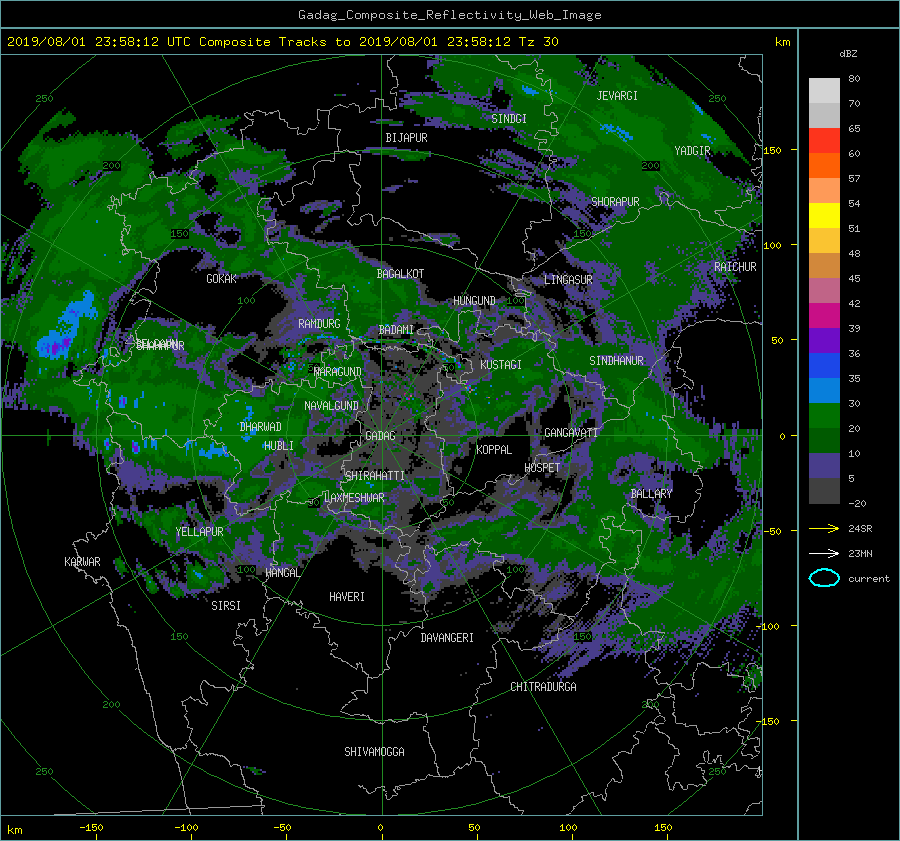Click the white 23MN arrow legend icon
The height and width of the screenshot is (841, 900).
point(824,553)
